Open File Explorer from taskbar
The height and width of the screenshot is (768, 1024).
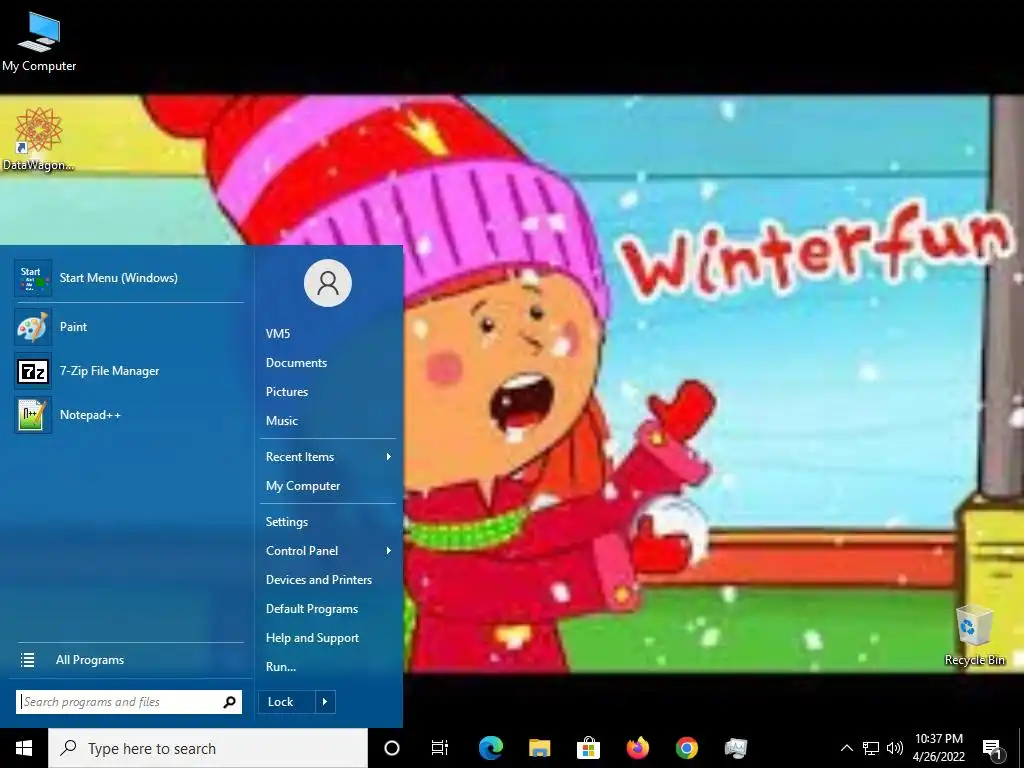[539, 748]
